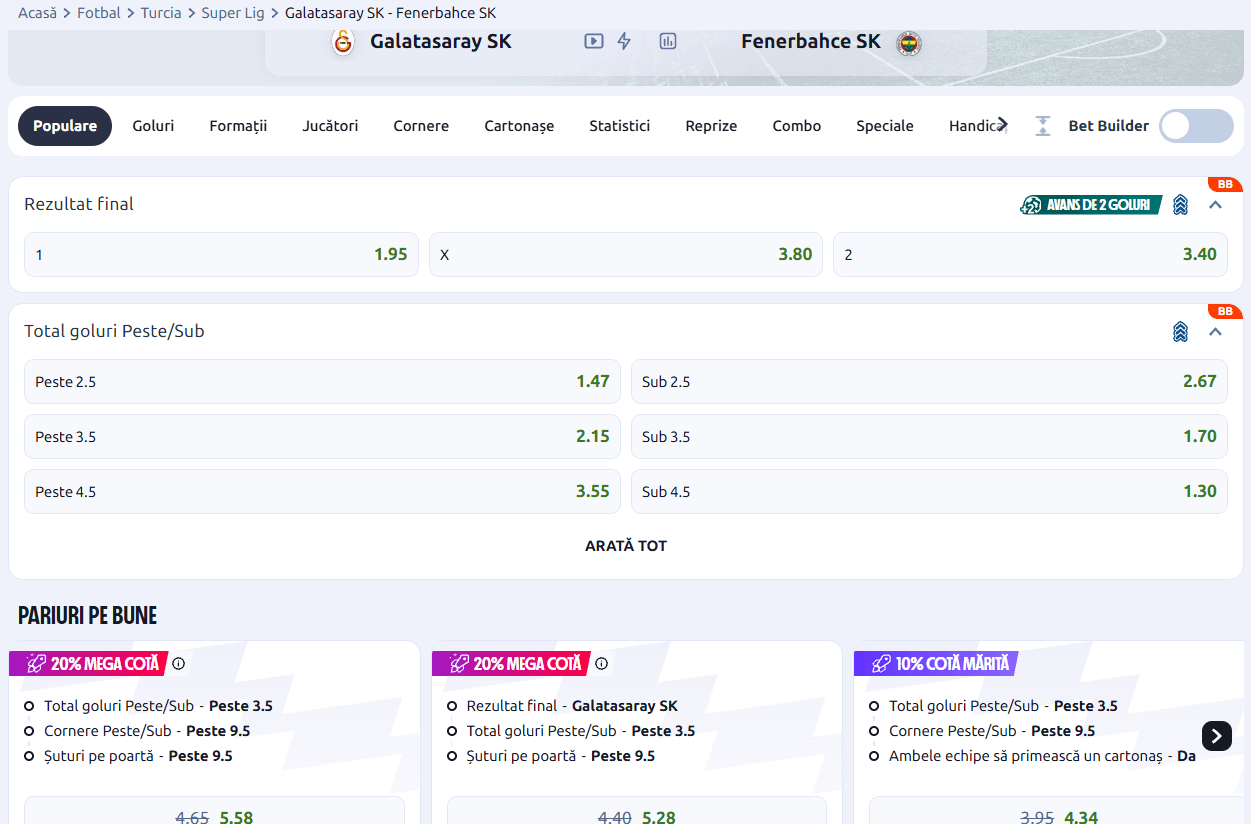Select Sub 2.5 at odds 2.67
This screenshot has width=1251, height=824.
pyautogui.click(x=929, y=381)
